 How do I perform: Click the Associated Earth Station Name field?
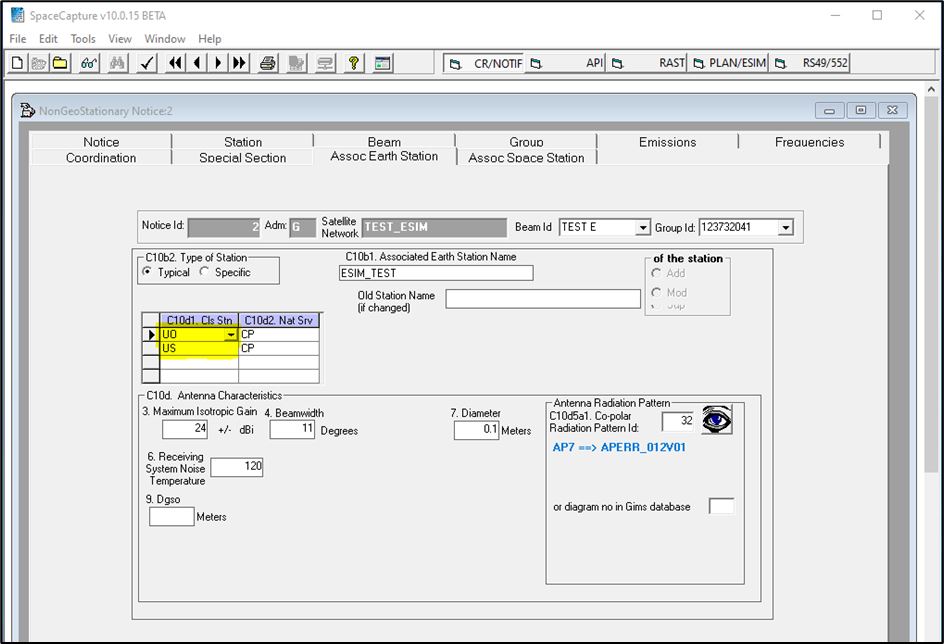tap(436, 273)
